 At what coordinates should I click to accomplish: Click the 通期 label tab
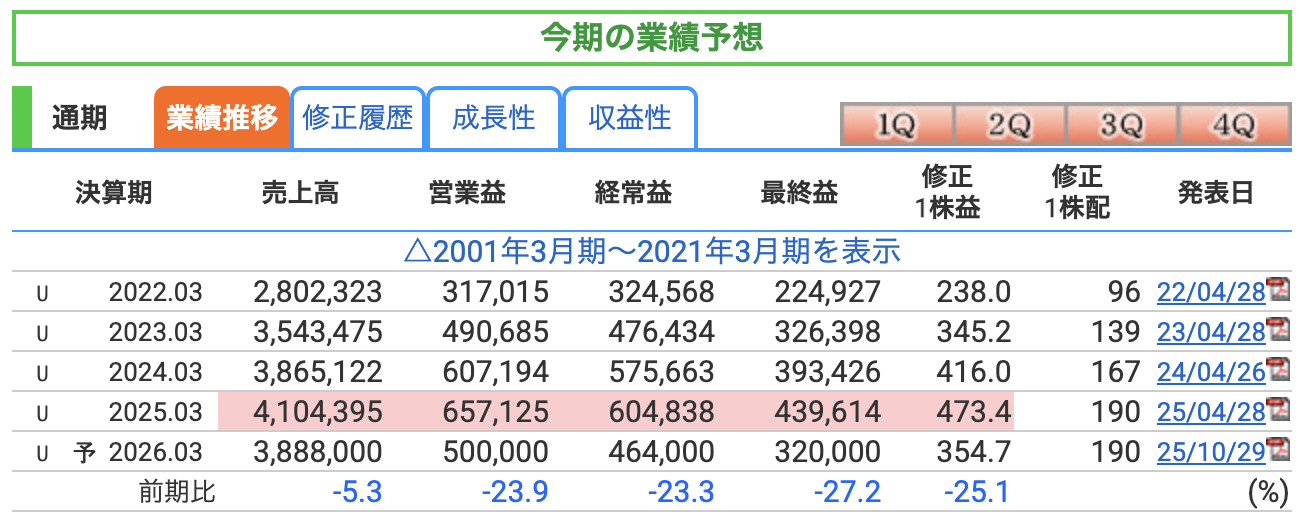80,118
